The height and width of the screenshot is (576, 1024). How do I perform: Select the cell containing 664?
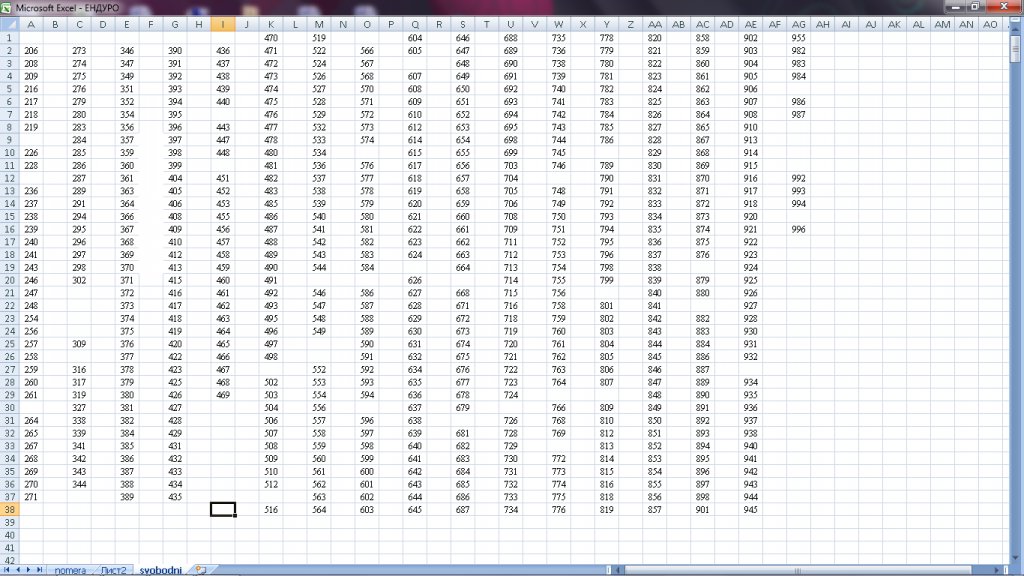pyautogui.click(x=462, y=267)
